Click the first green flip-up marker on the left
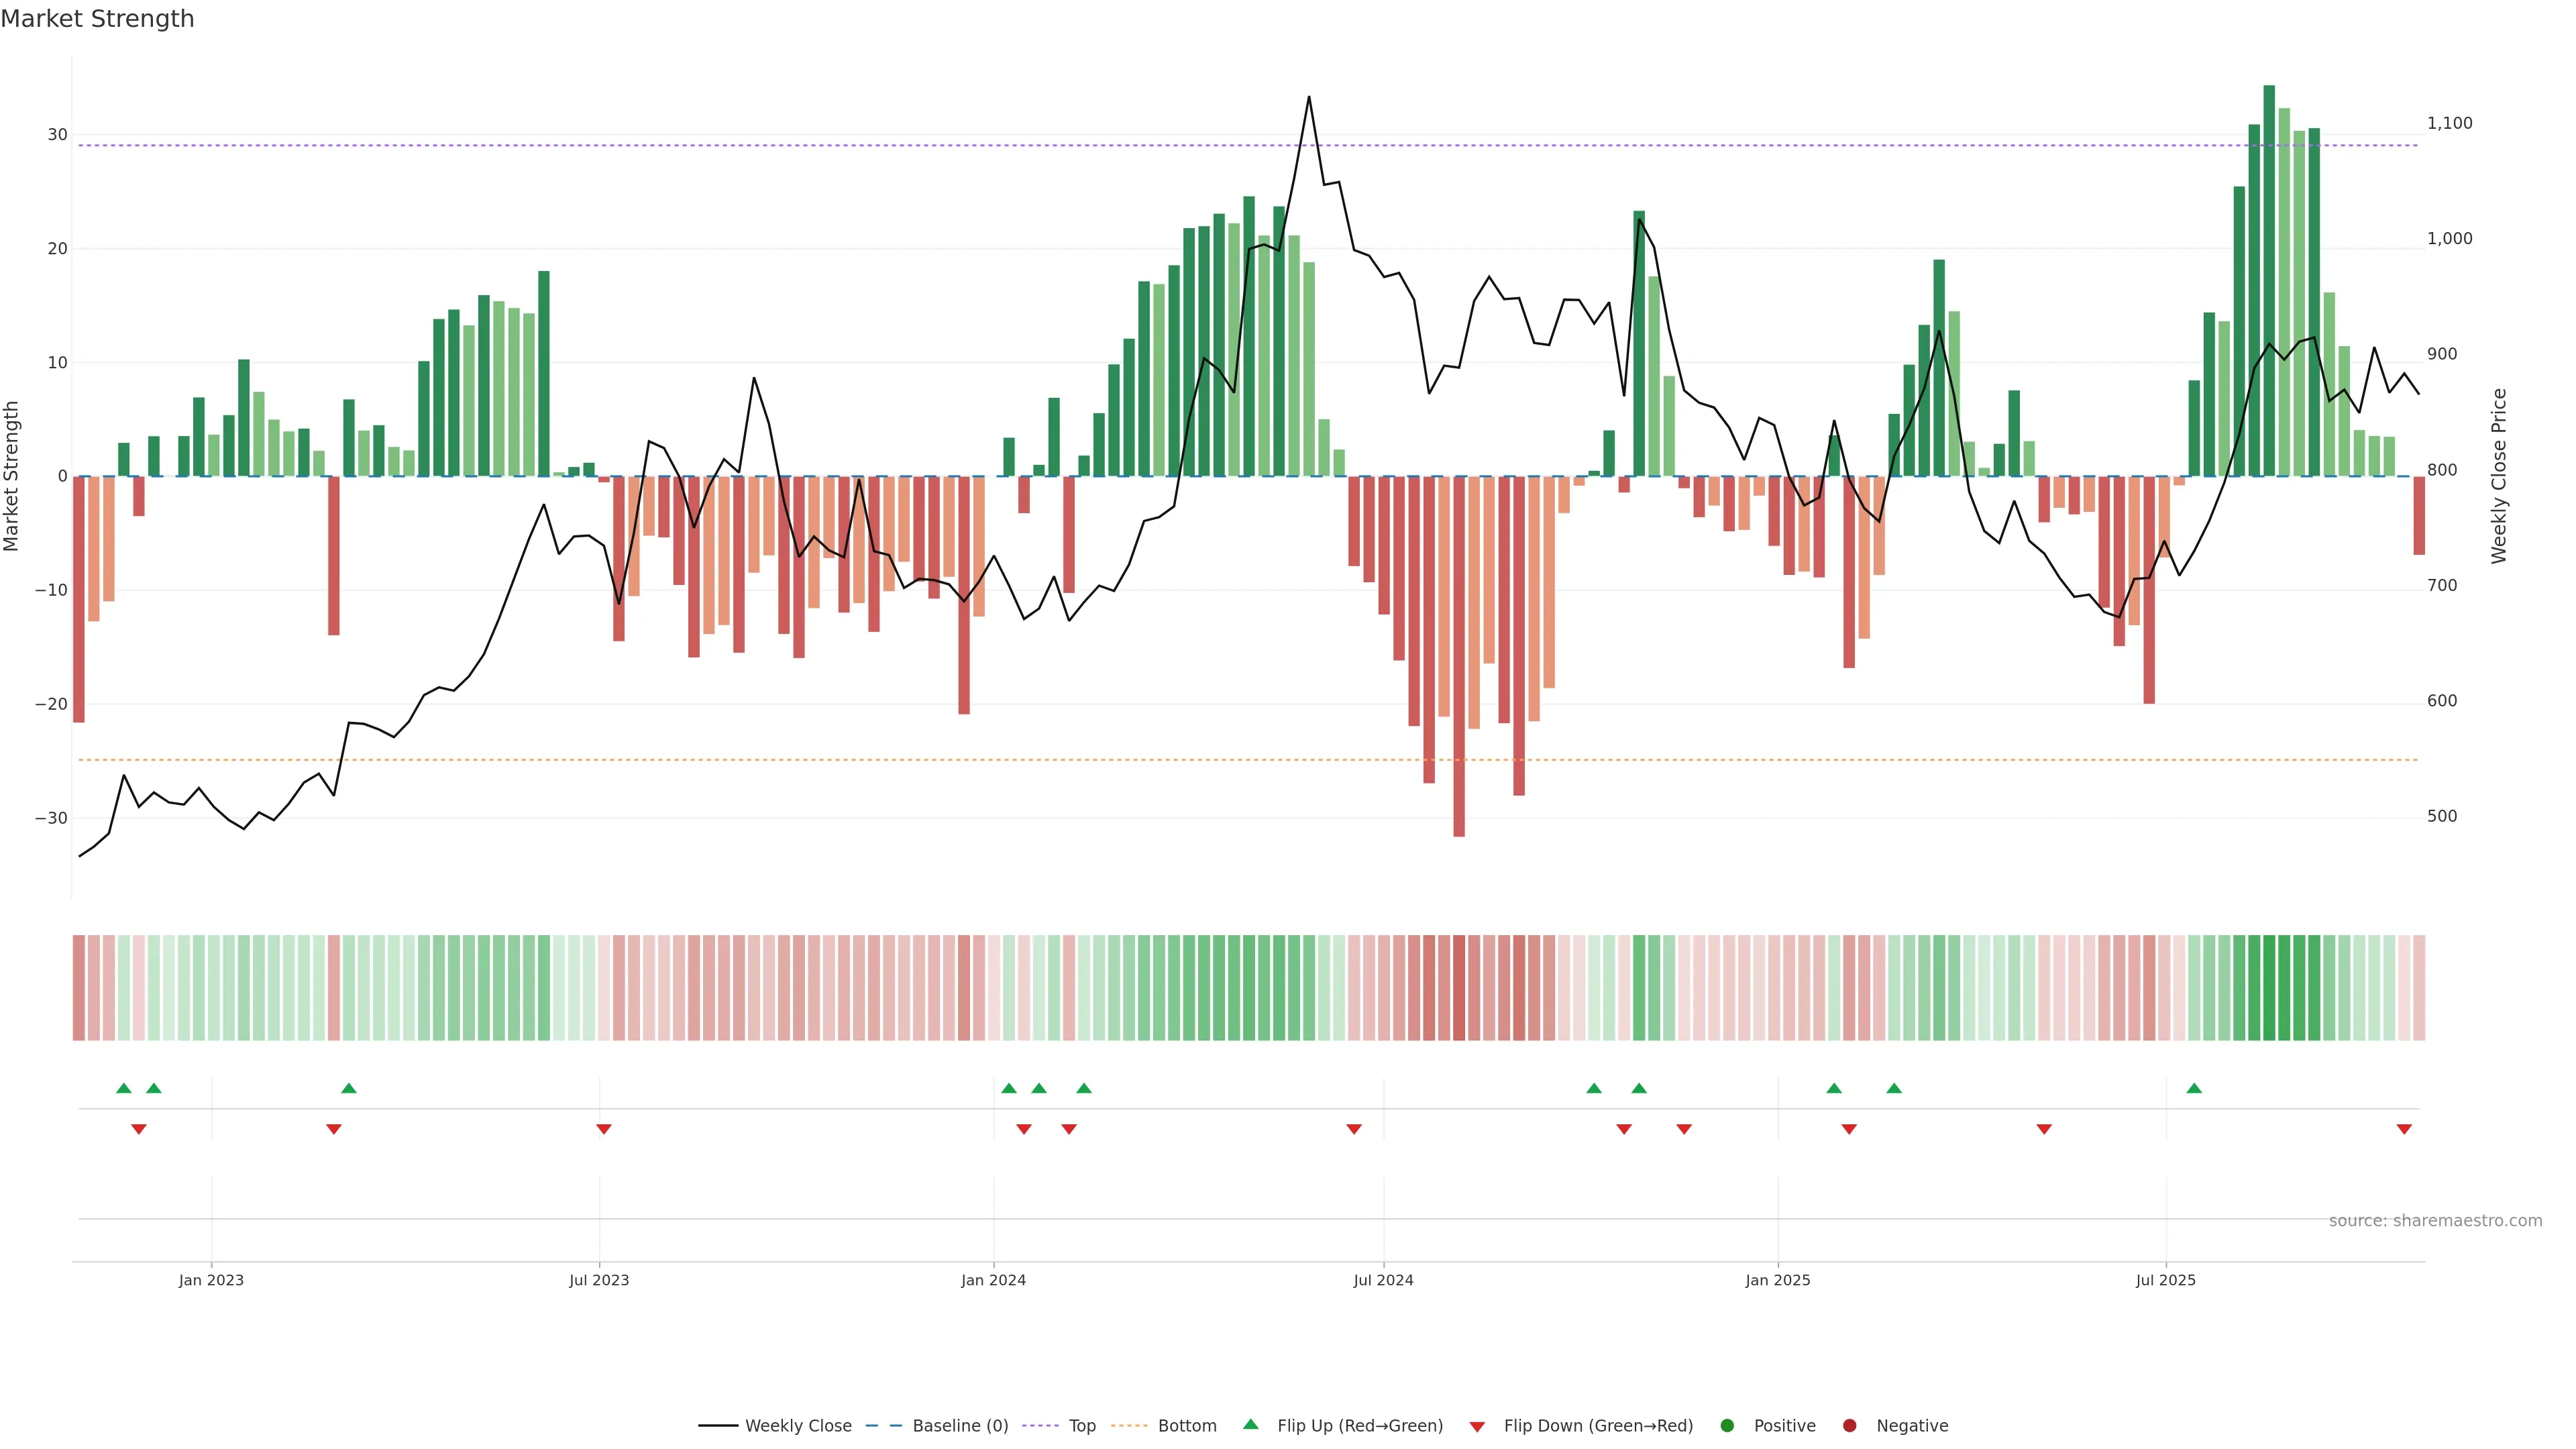The image size is (2576, 1449). (124, 1088)
